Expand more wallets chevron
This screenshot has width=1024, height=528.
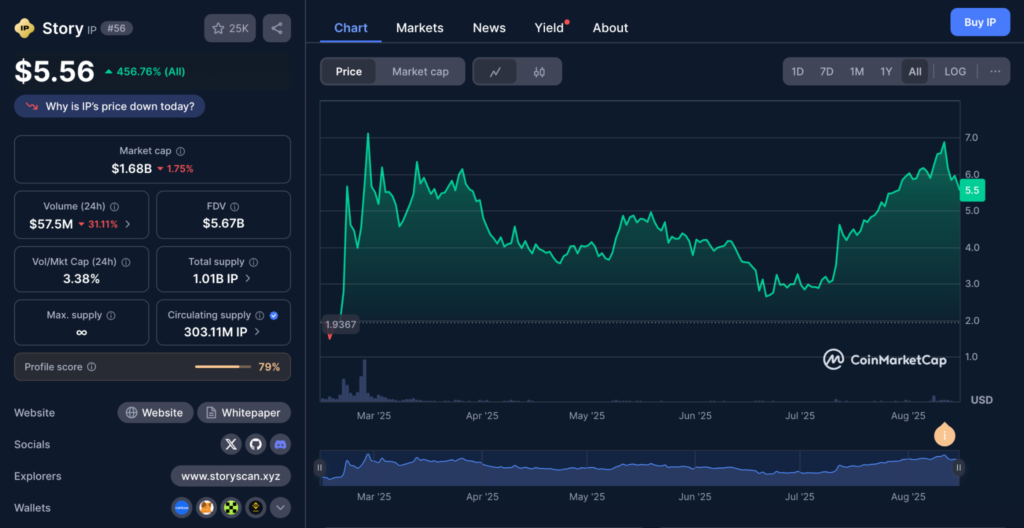coord(280,508)
